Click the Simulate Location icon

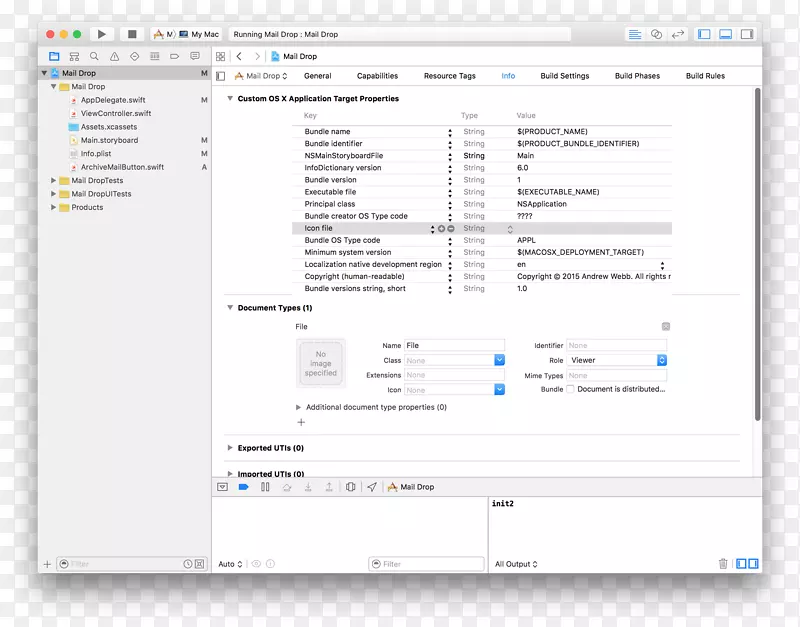pyautogui.click(x=371, y=487)
